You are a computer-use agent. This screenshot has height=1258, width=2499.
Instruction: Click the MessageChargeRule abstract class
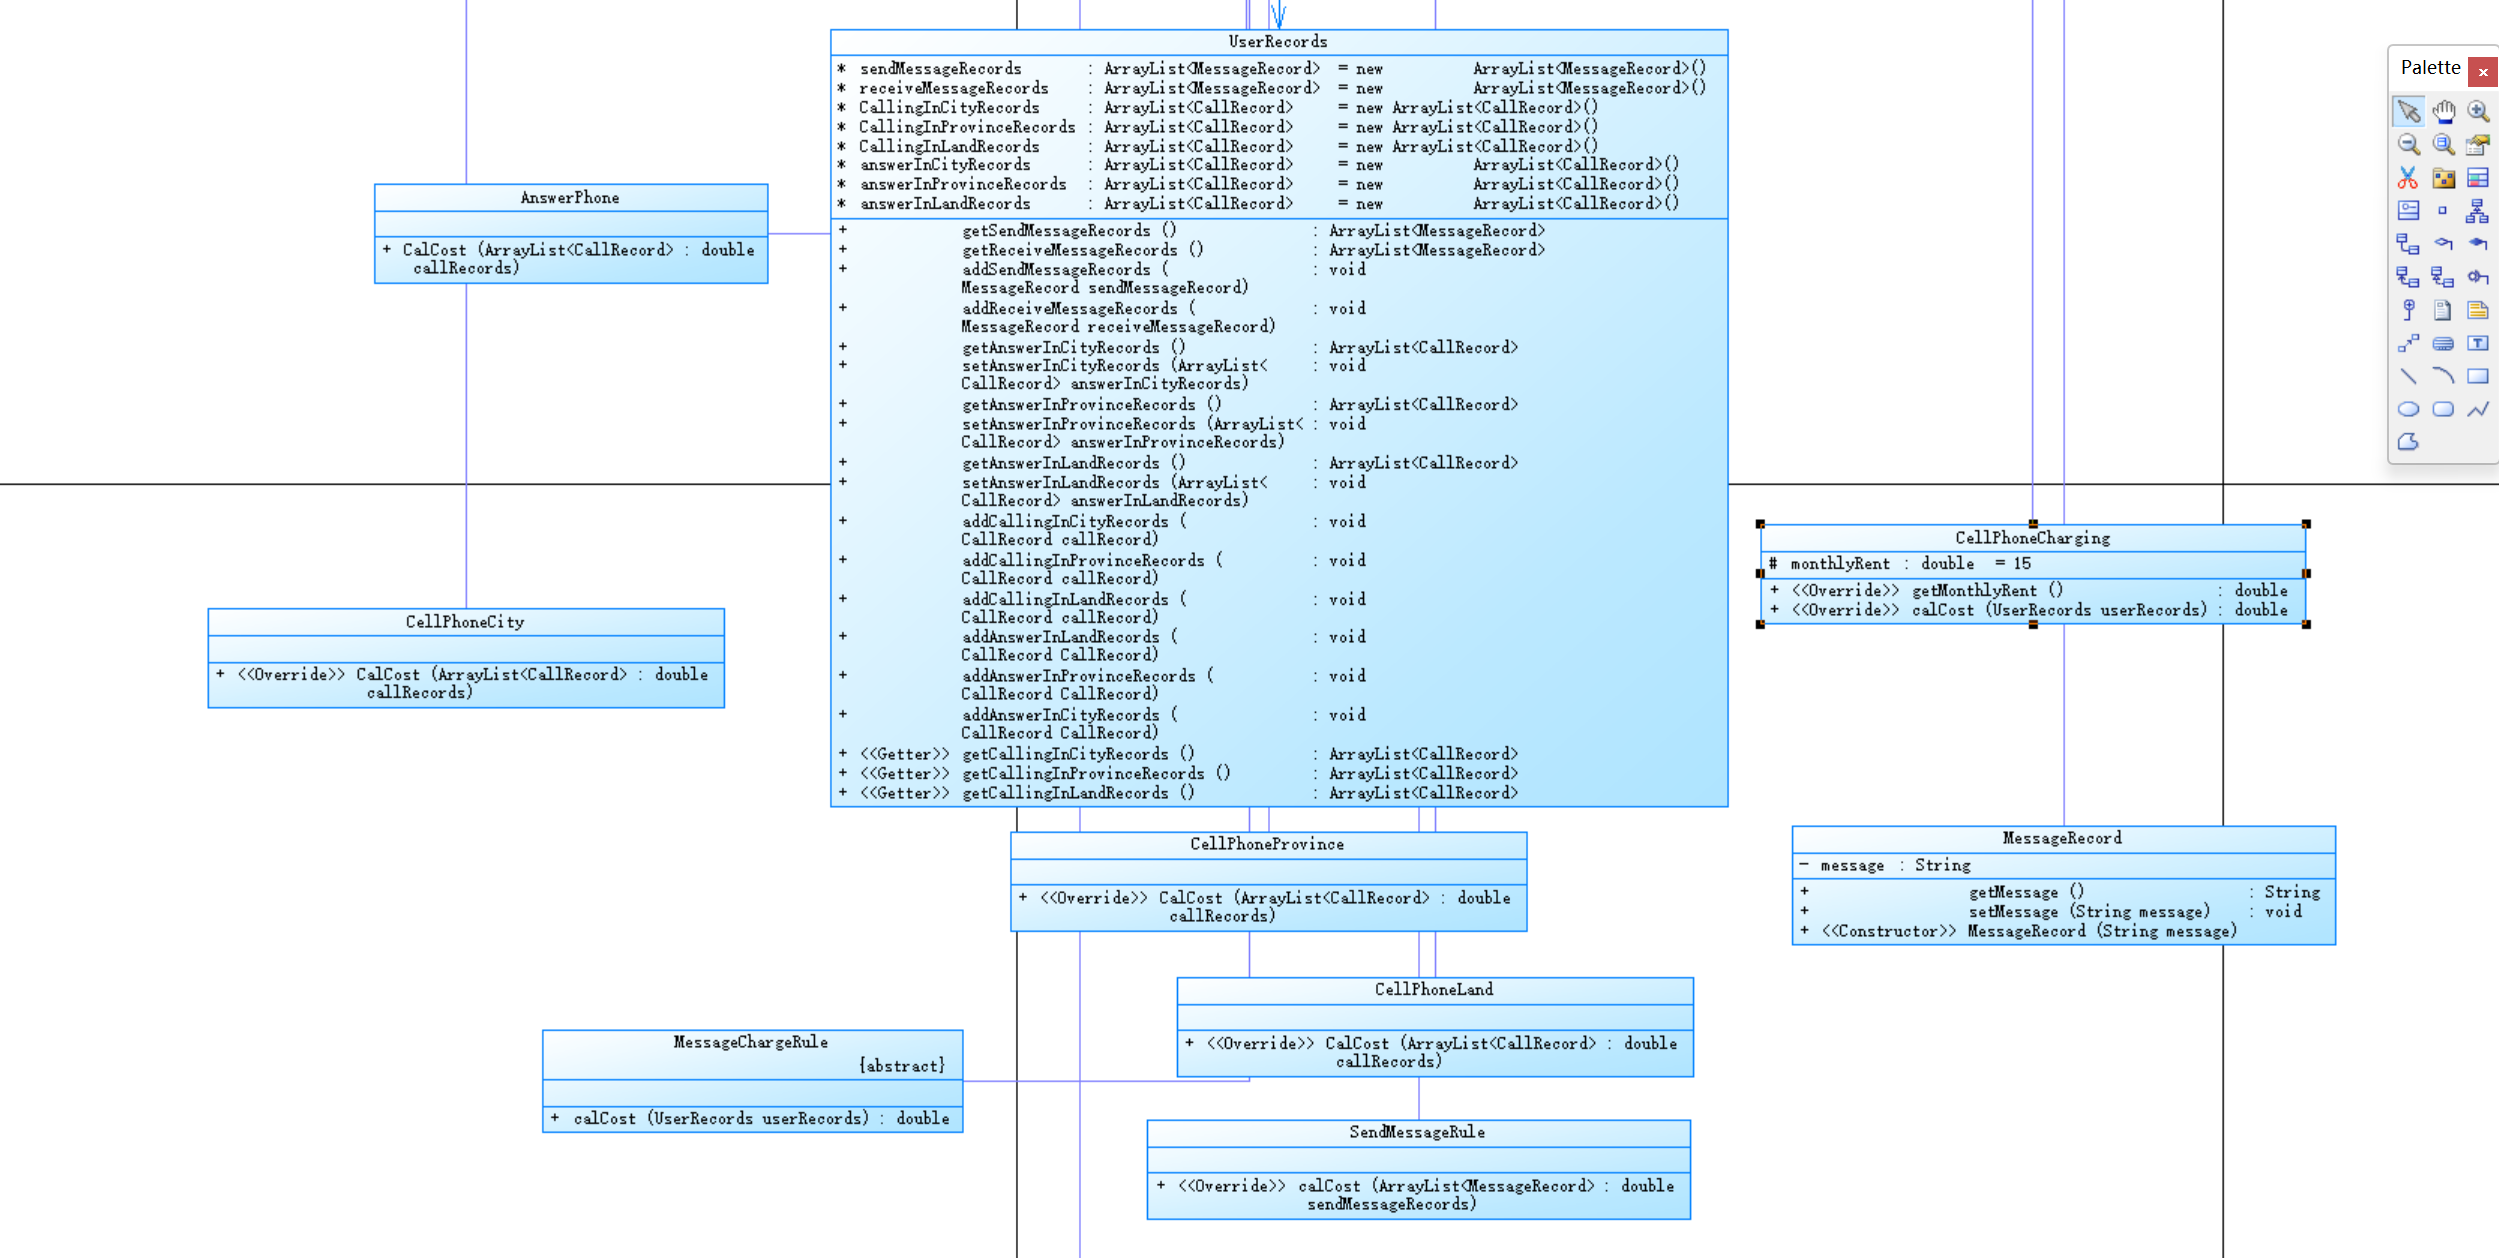coord(751,1043)
